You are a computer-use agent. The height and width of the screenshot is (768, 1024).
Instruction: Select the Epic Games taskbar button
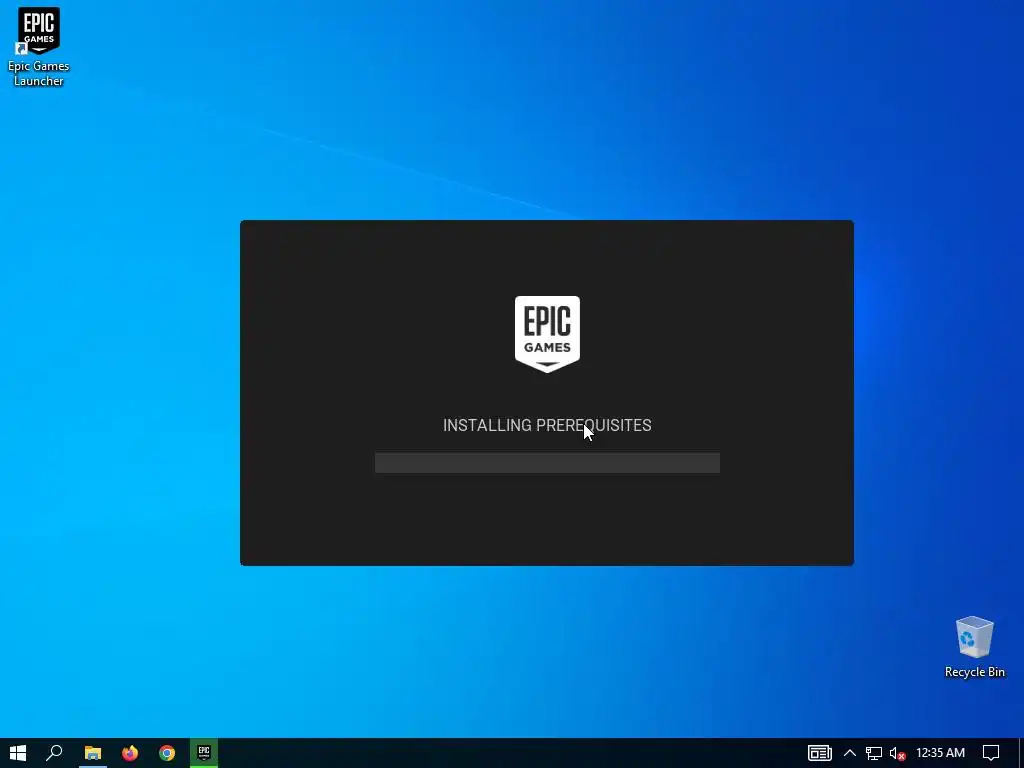click(204, 753)
